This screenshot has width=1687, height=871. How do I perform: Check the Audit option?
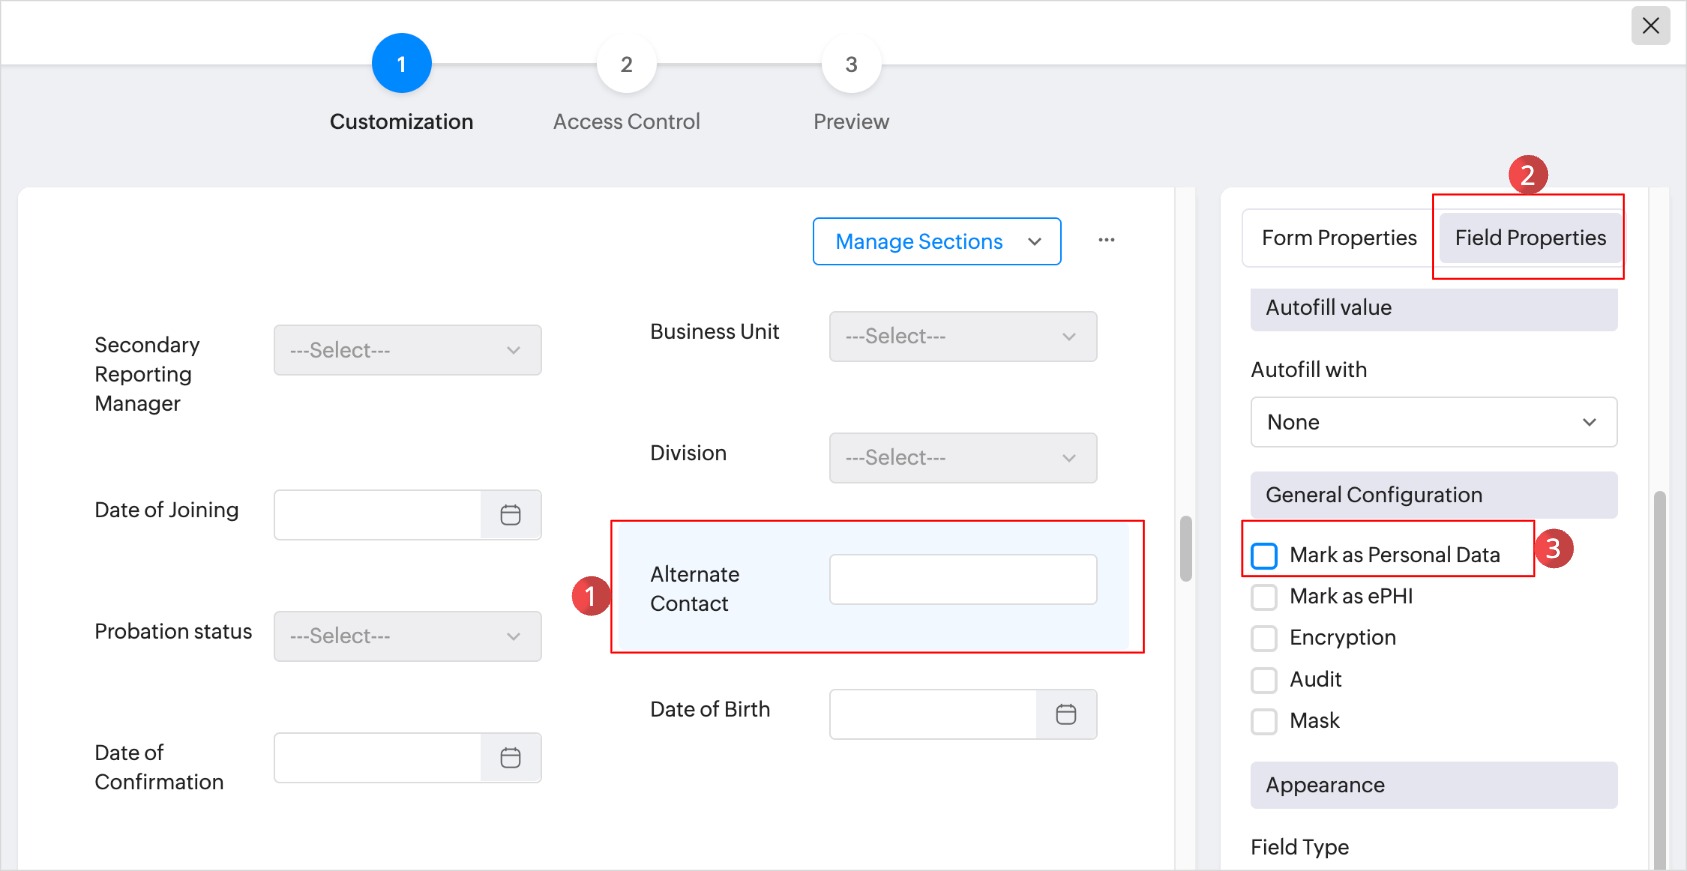[x=1264, y=680]
